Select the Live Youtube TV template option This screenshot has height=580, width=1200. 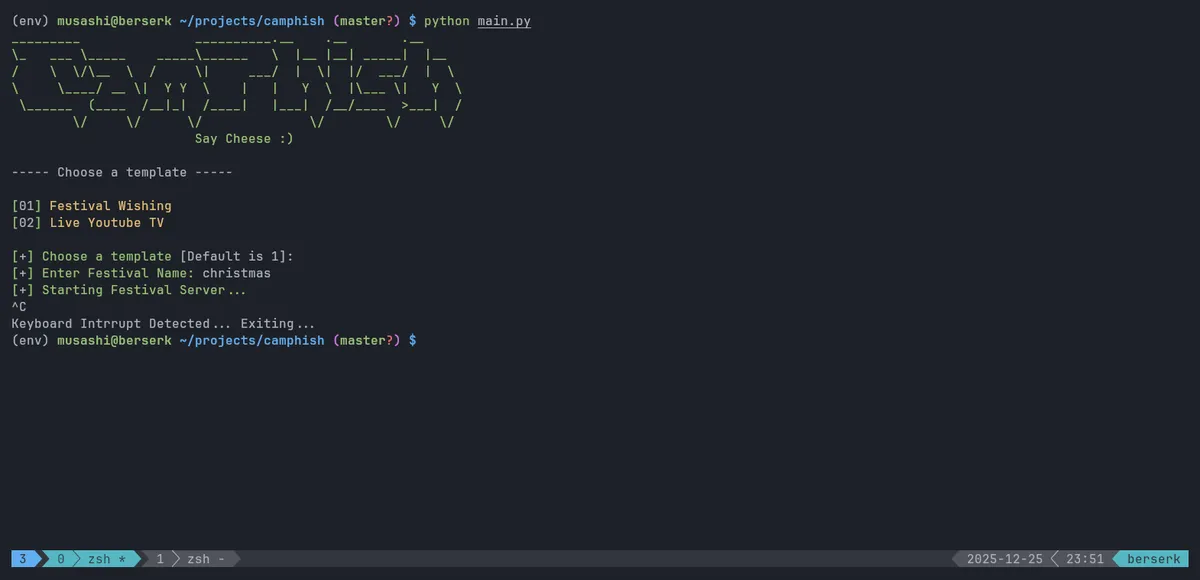(x=107, y=223)
